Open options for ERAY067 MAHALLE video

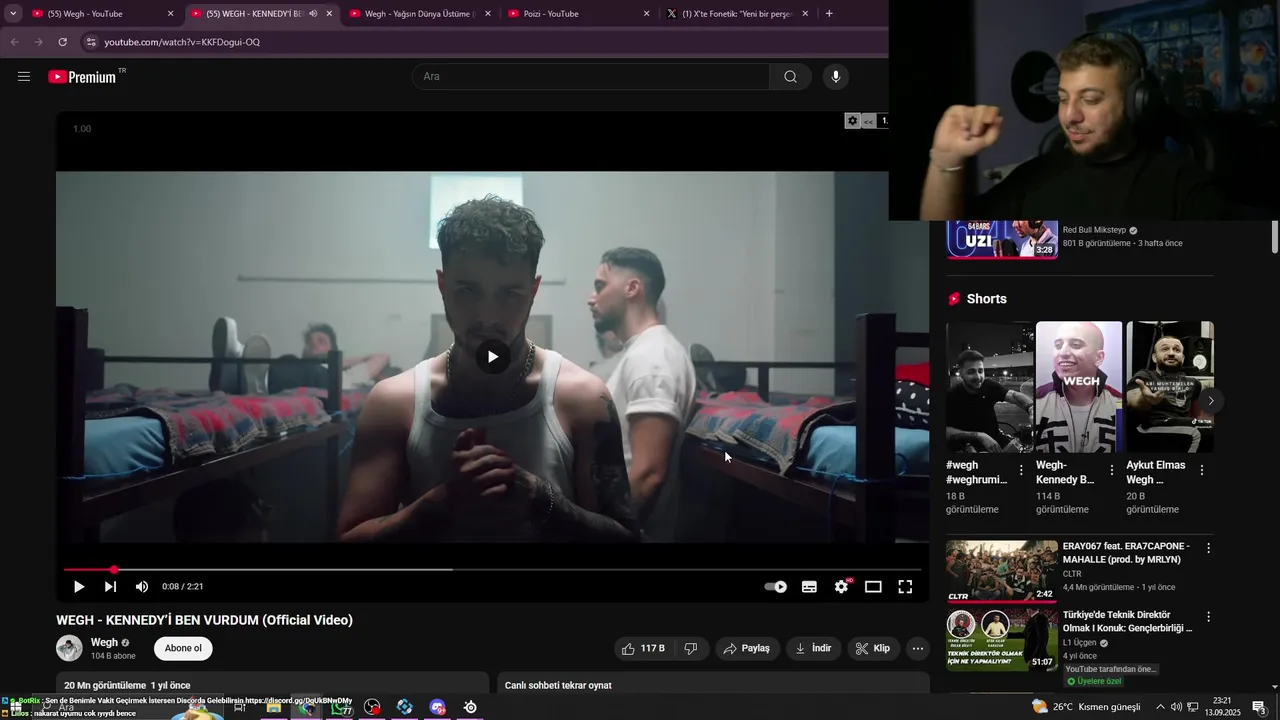pos(1208,548)
